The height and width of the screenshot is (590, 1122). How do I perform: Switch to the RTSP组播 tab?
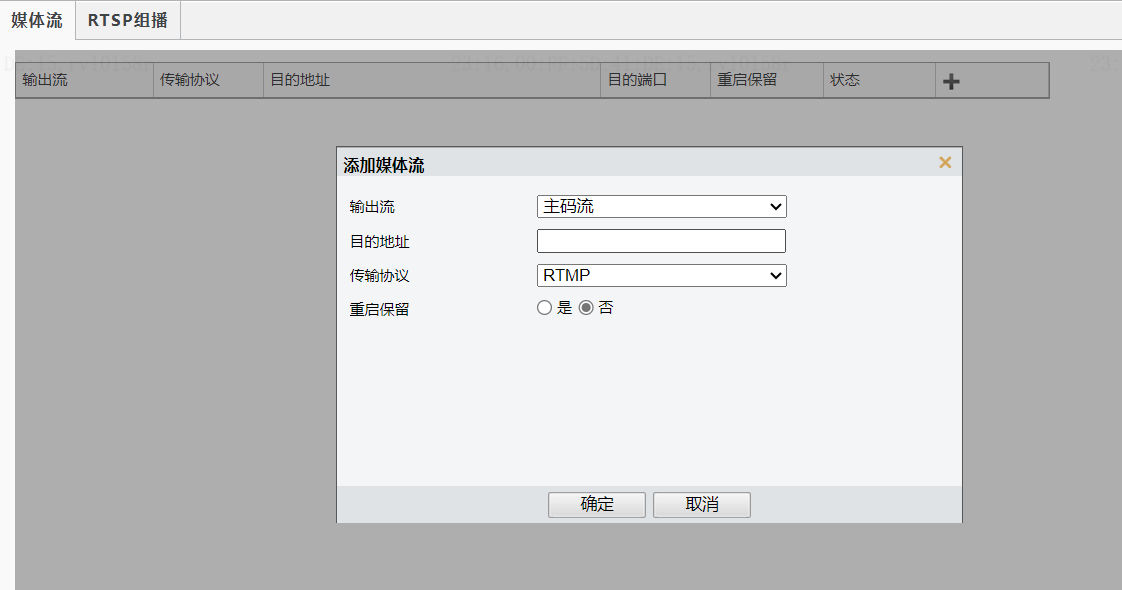click(127, 19)
